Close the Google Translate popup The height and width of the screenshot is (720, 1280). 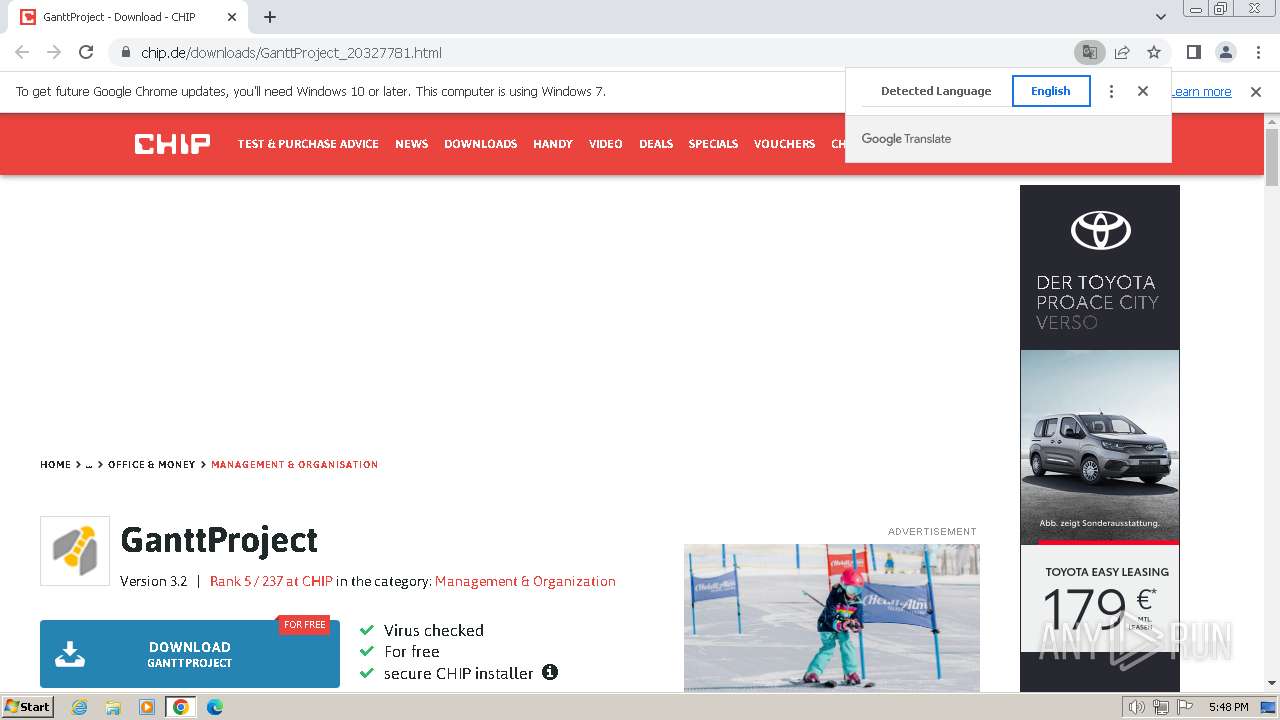click(x=1143, y=91)
